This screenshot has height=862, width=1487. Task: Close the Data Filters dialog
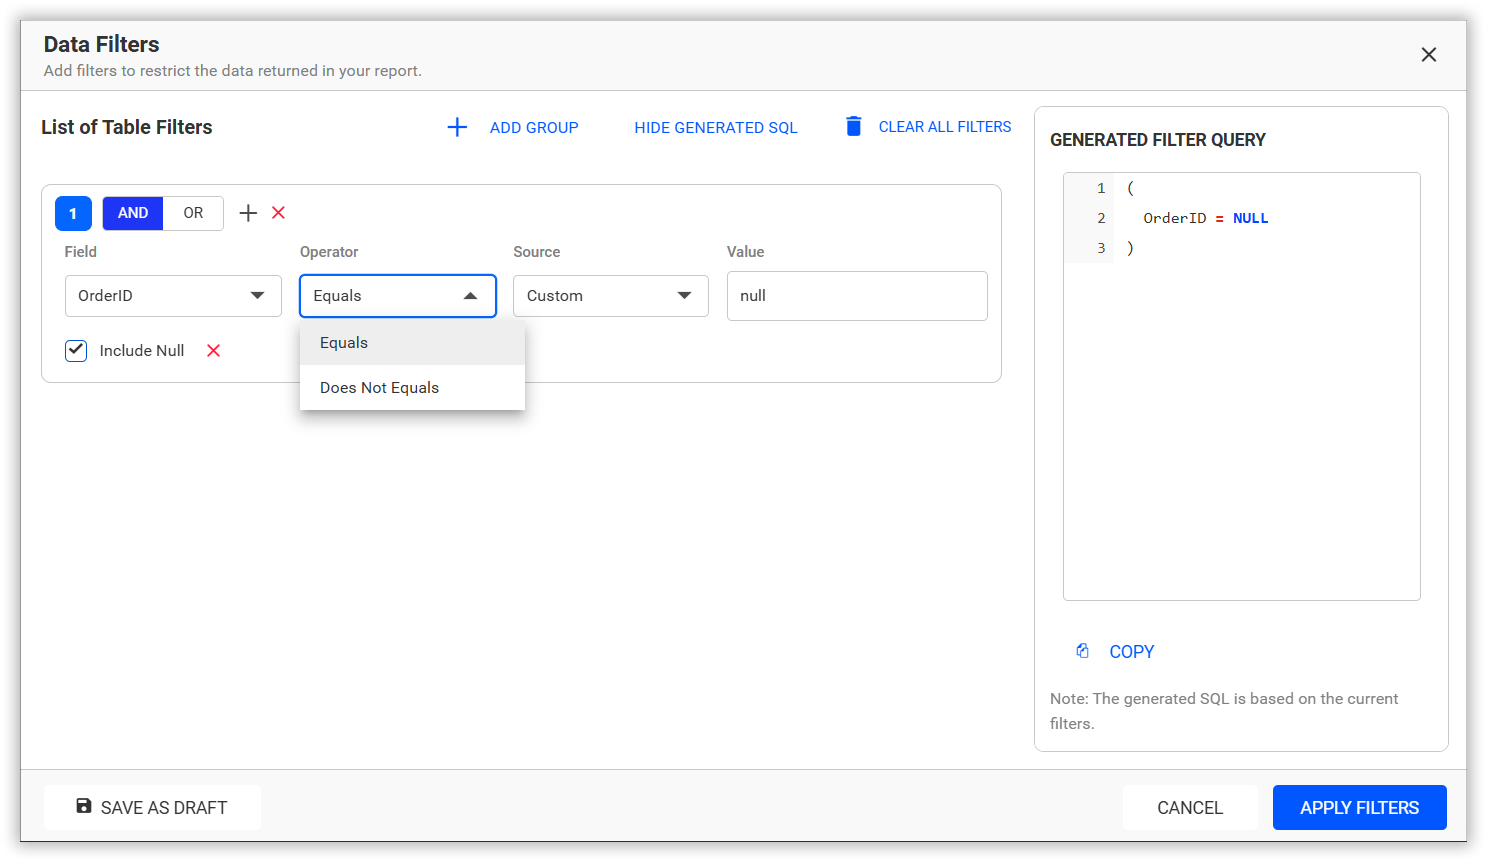point(1429,55)
